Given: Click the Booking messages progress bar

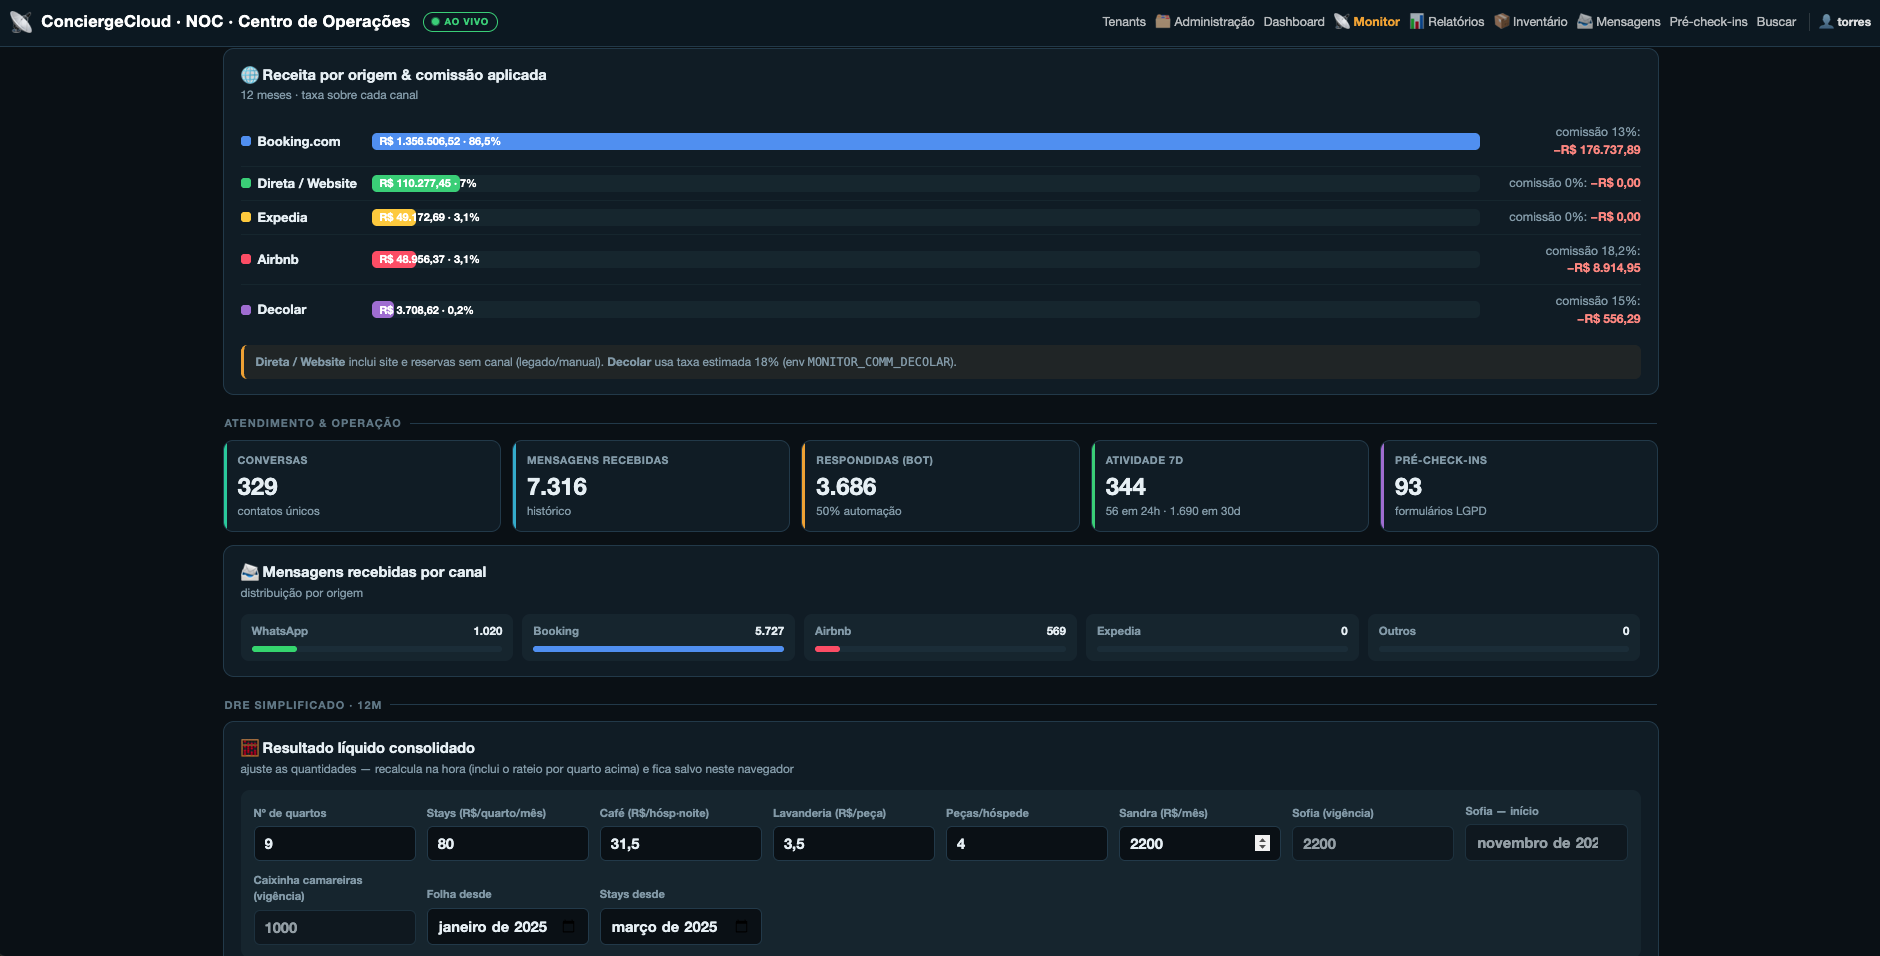Looking at the screenshot, I should tap(658, 649).
